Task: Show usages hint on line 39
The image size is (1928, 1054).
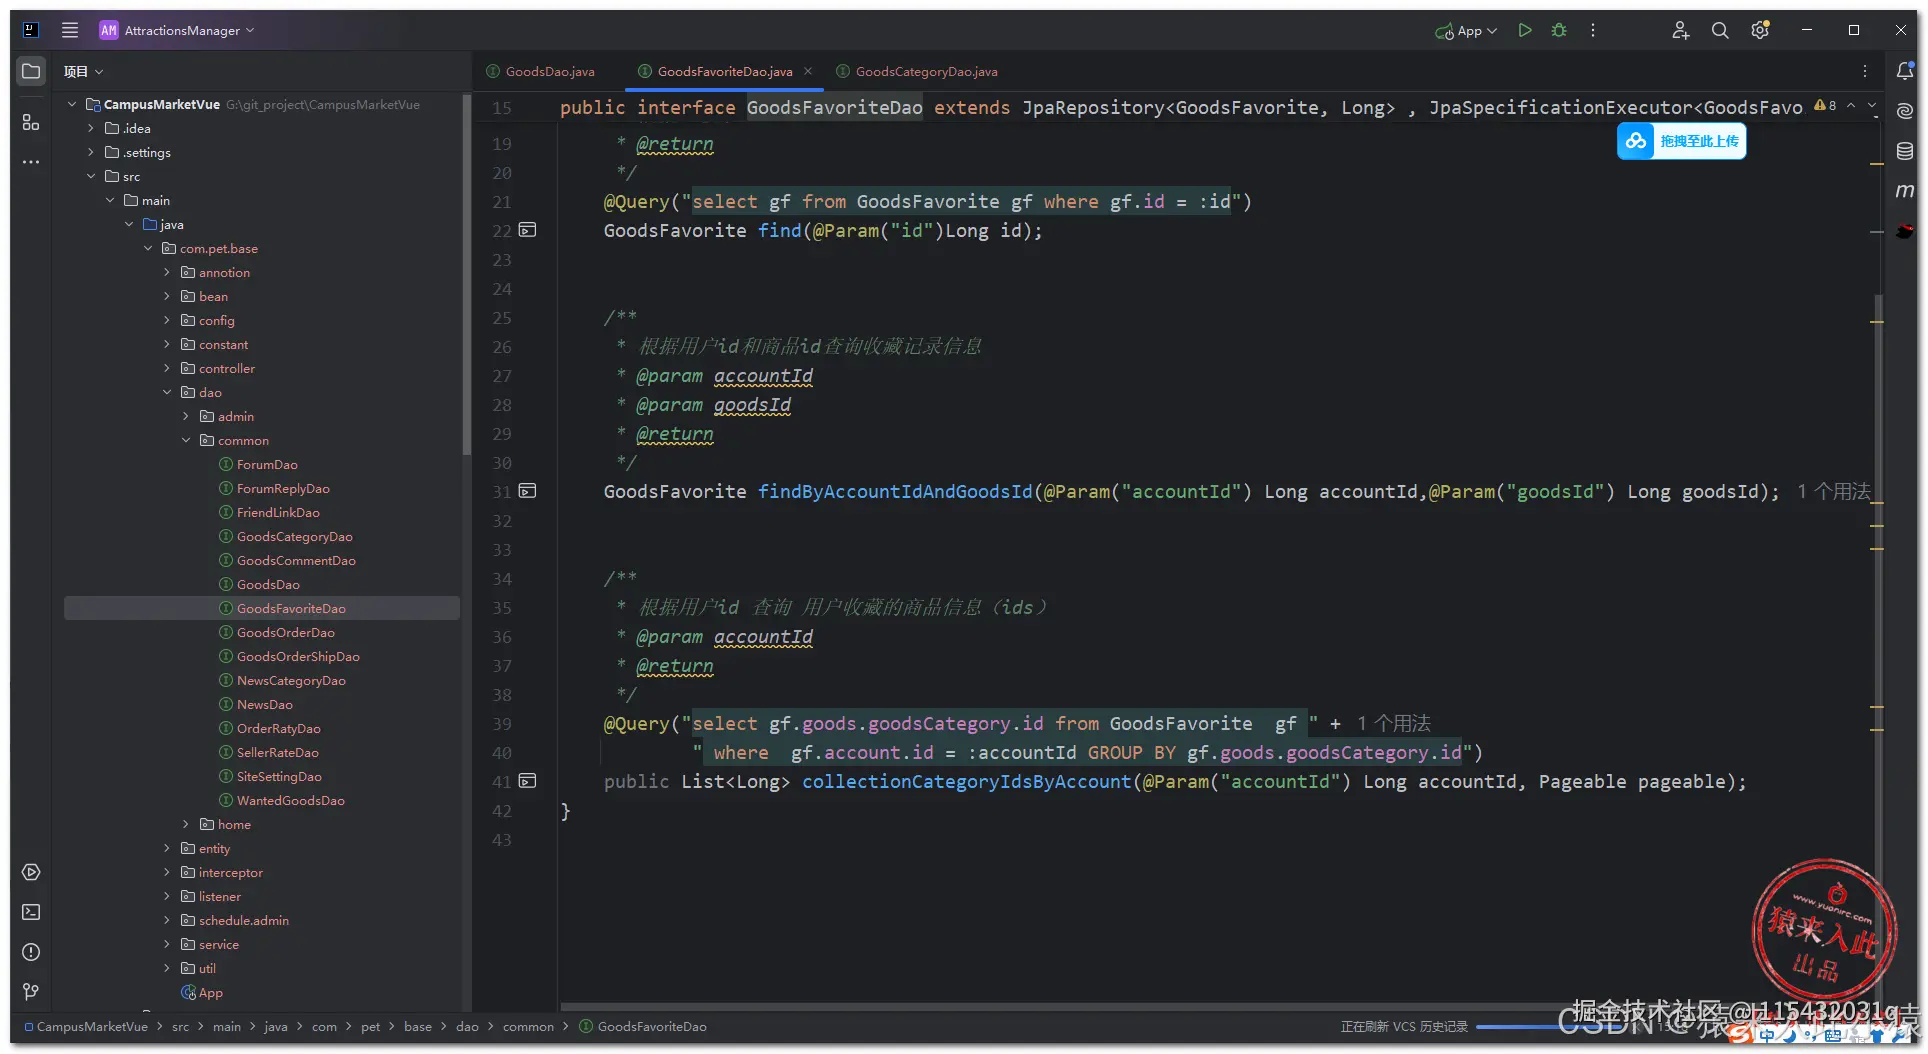Action: [1394, 723]
